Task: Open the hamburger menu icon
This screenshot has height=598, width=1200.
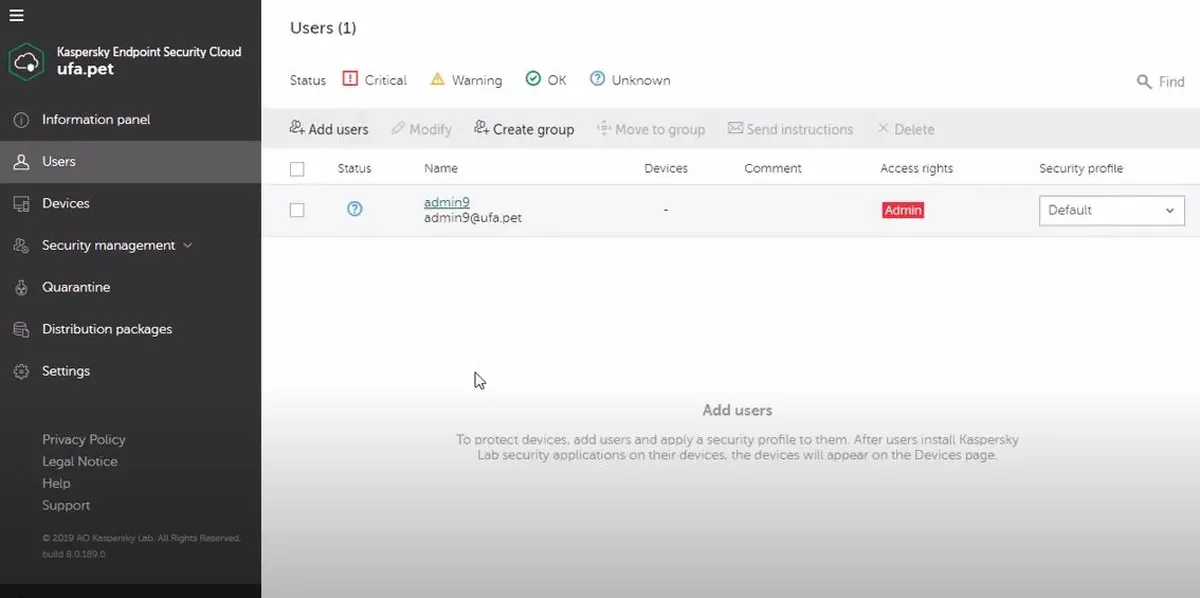Action: tap(16, 15)
